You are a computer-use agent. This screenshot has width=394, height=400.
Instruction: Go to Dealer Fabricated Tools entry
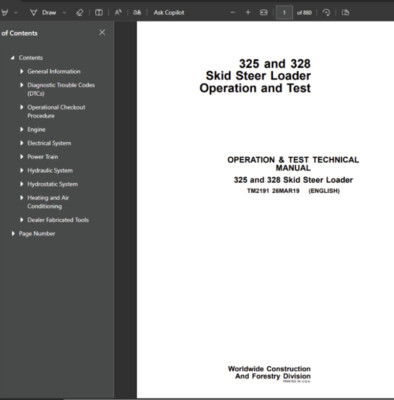pos(58,220)
